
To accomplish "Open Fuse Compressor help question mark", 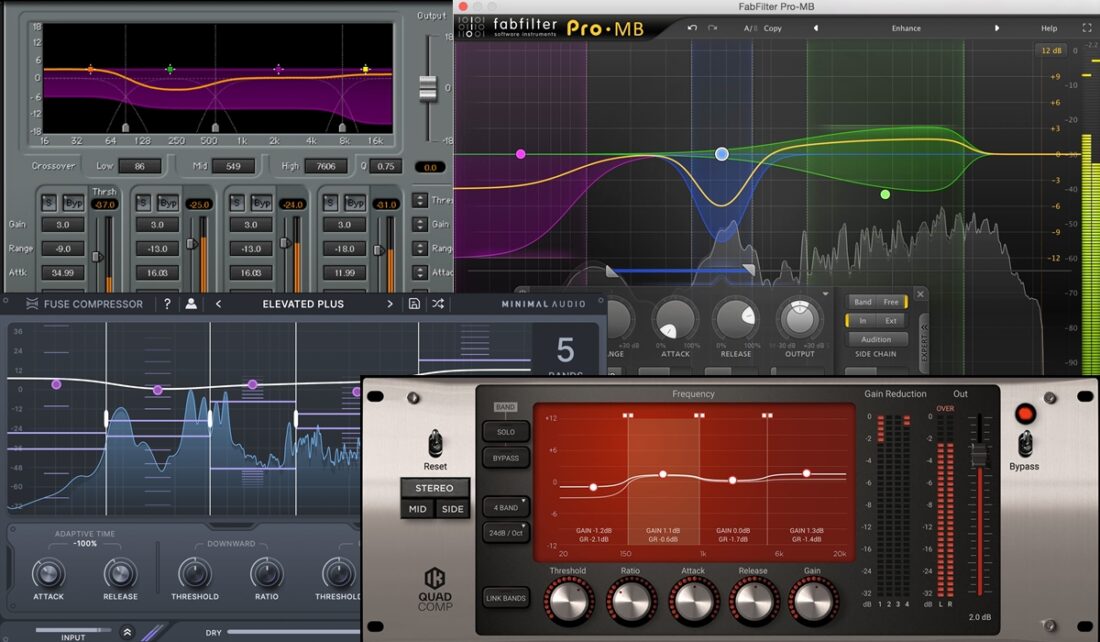I will (x=167, y=304).
